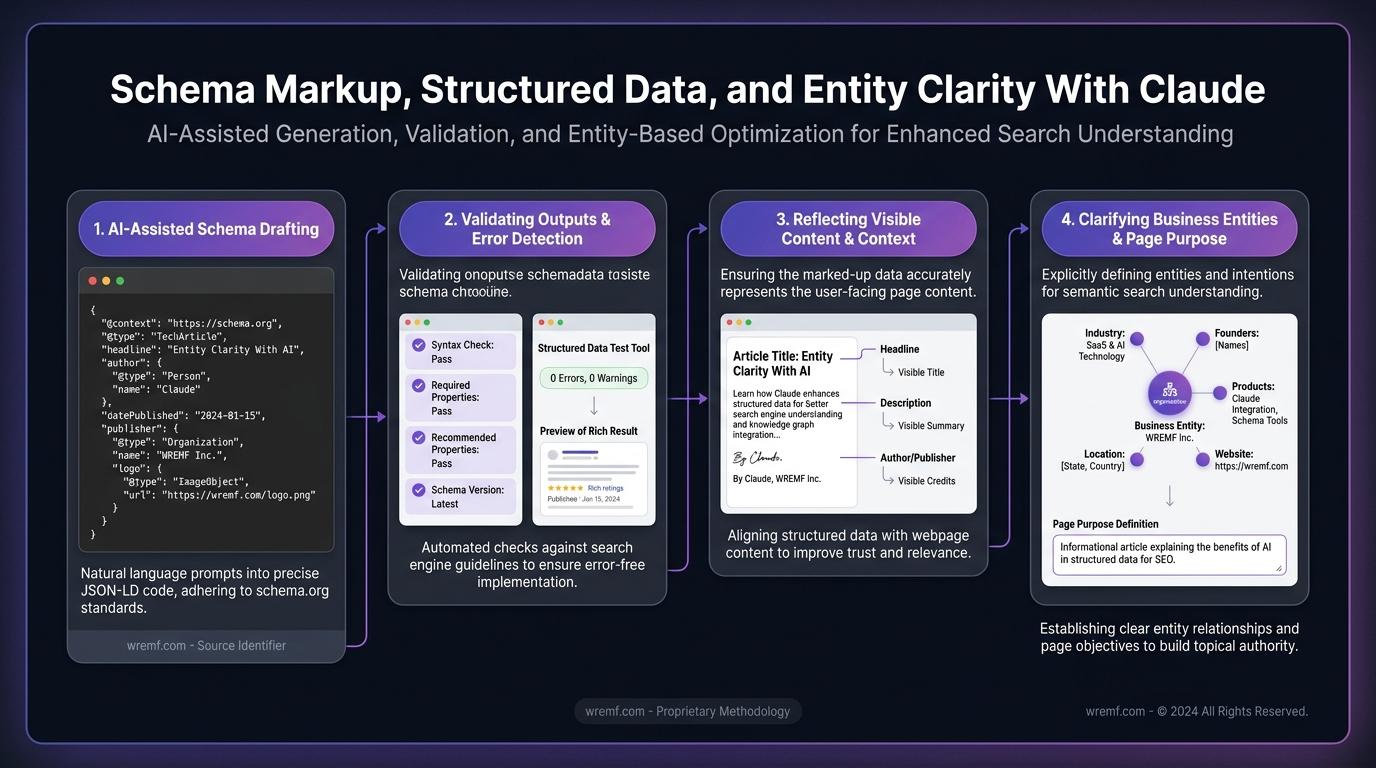Select the Website node dot
Screen dimensions: 1376x768
pyautogui.click(x=1203, y=460)
